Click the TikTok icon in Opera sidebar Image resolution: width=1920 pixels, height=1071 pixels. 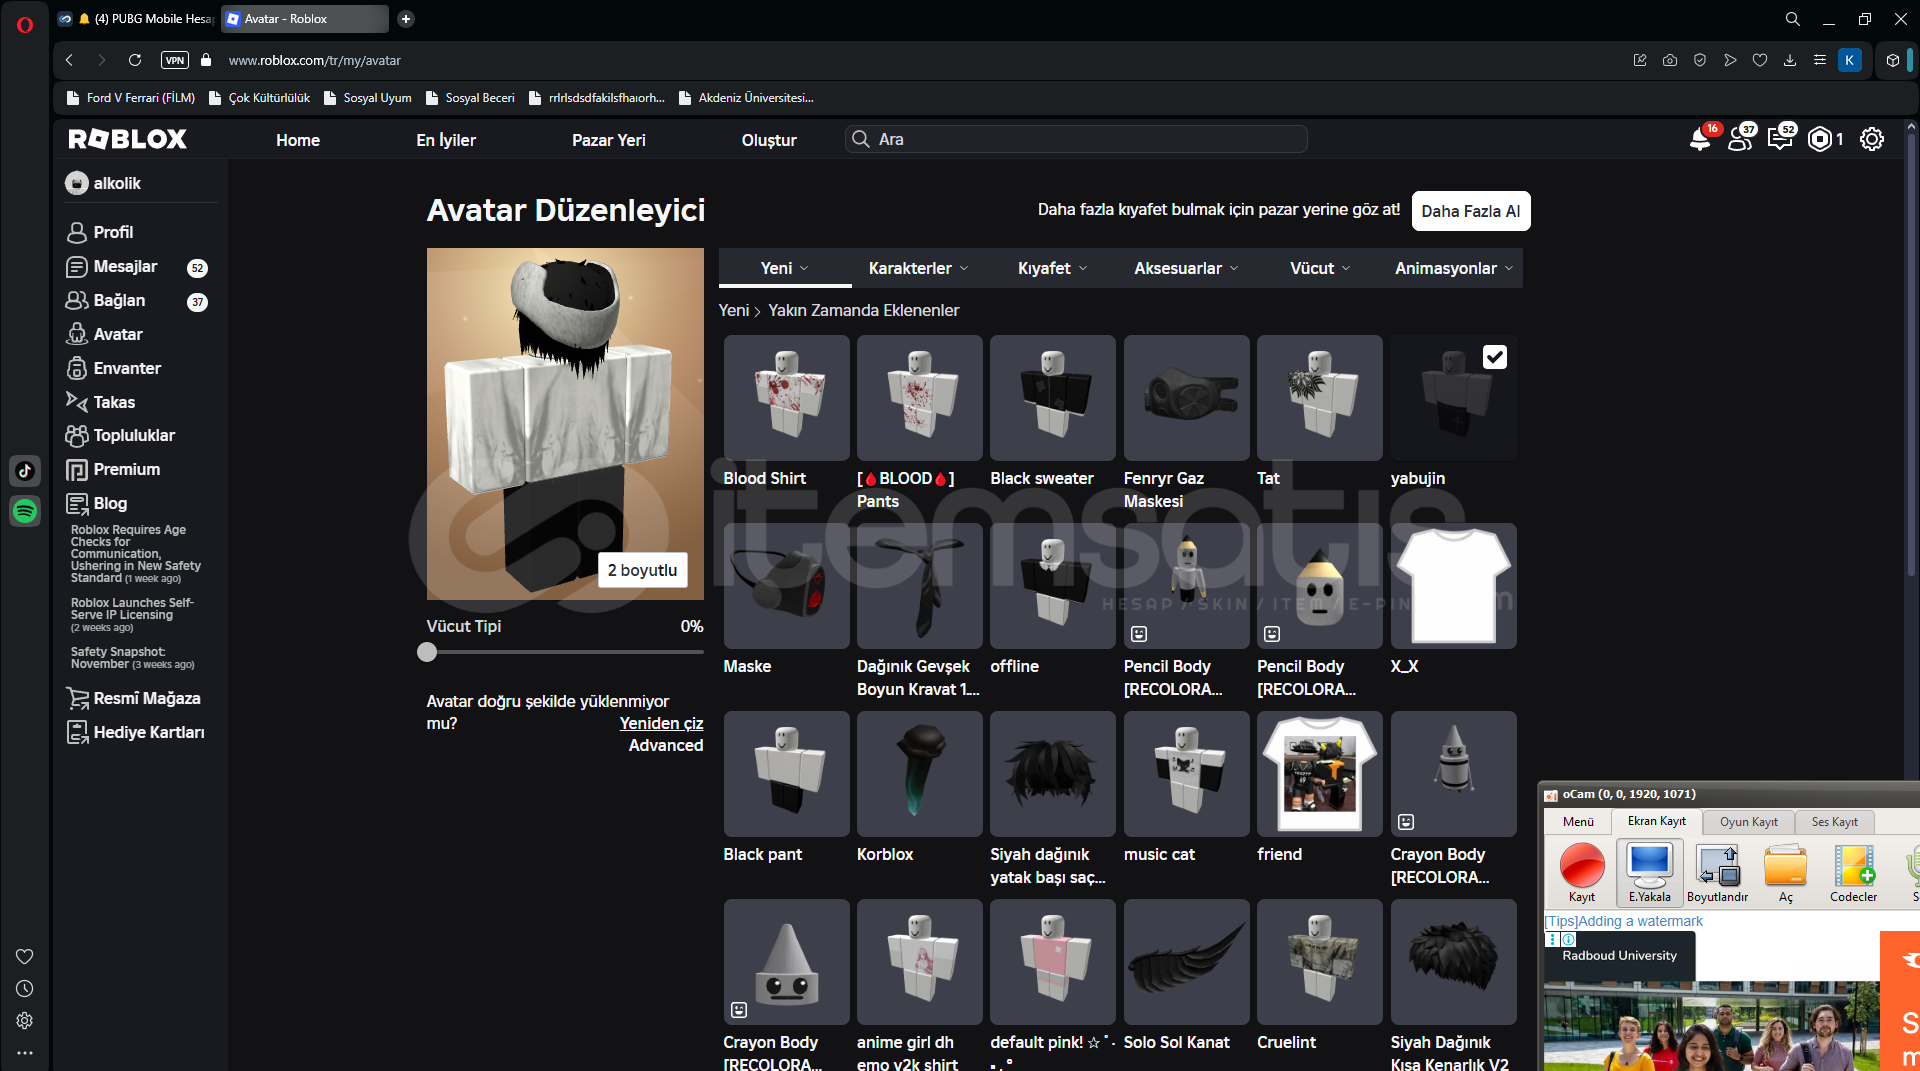(25, 470)
